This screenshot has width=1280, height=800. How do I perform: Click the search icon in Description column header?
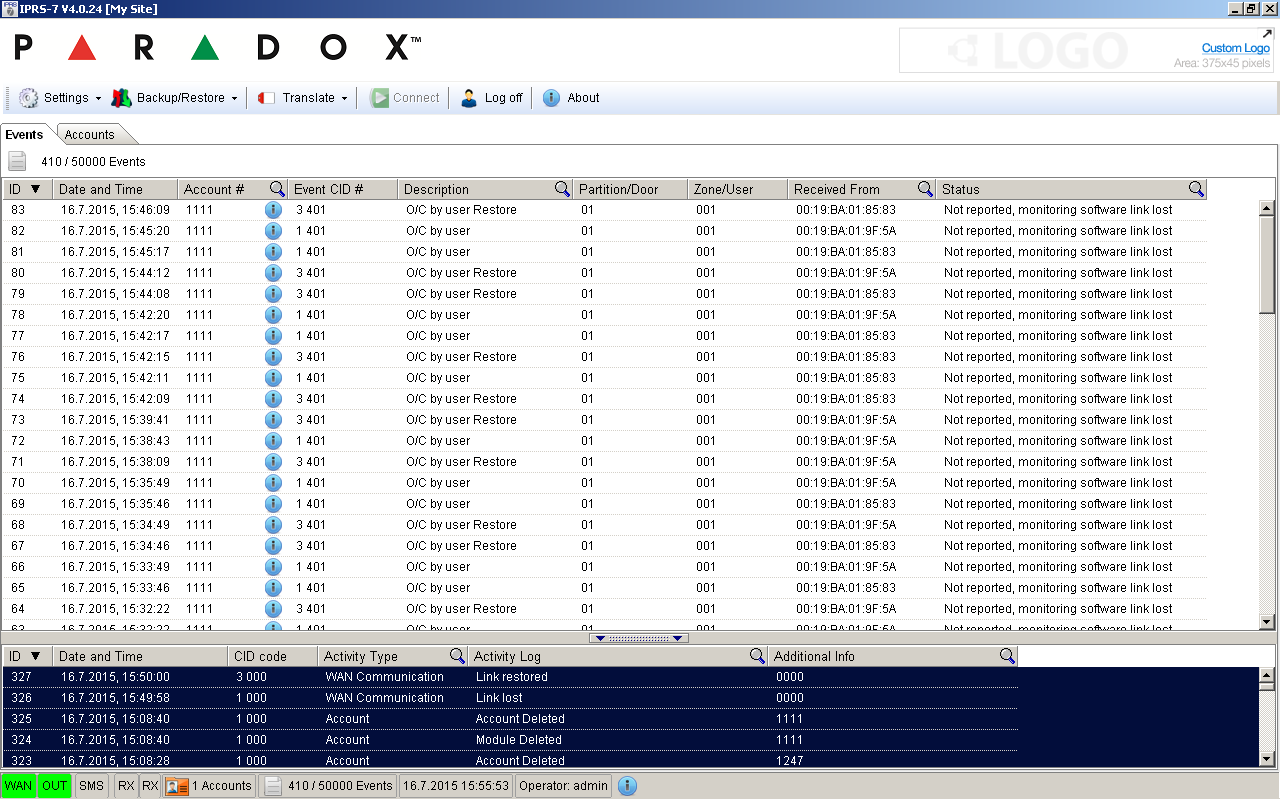click(563, 189)
